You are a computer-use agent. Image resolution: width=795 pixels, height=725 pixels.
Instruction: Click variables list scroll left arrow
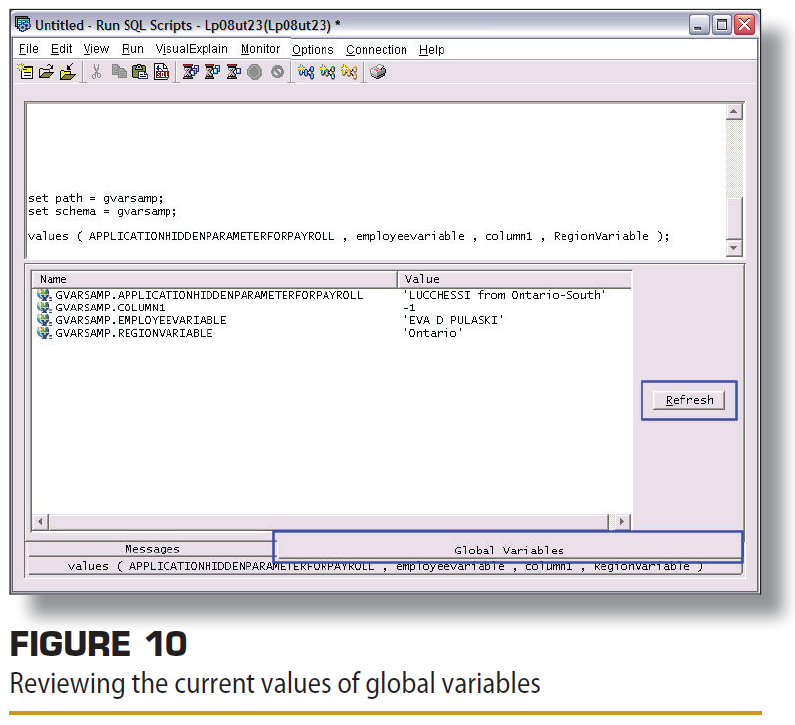point(40,521)
